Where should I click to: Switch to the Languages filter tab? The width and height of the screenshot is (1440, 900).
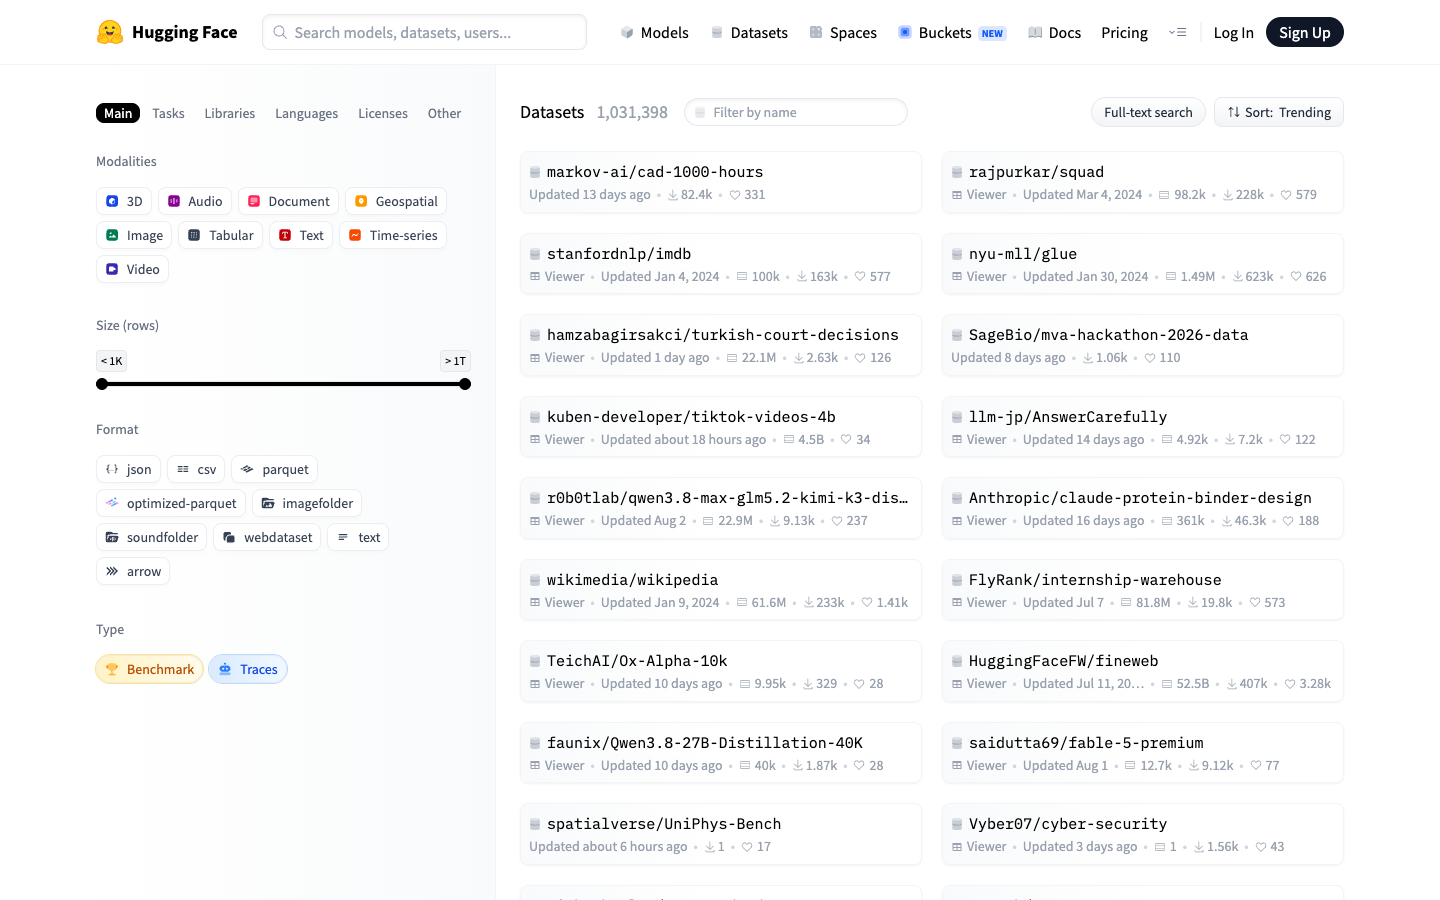(306, 113)
